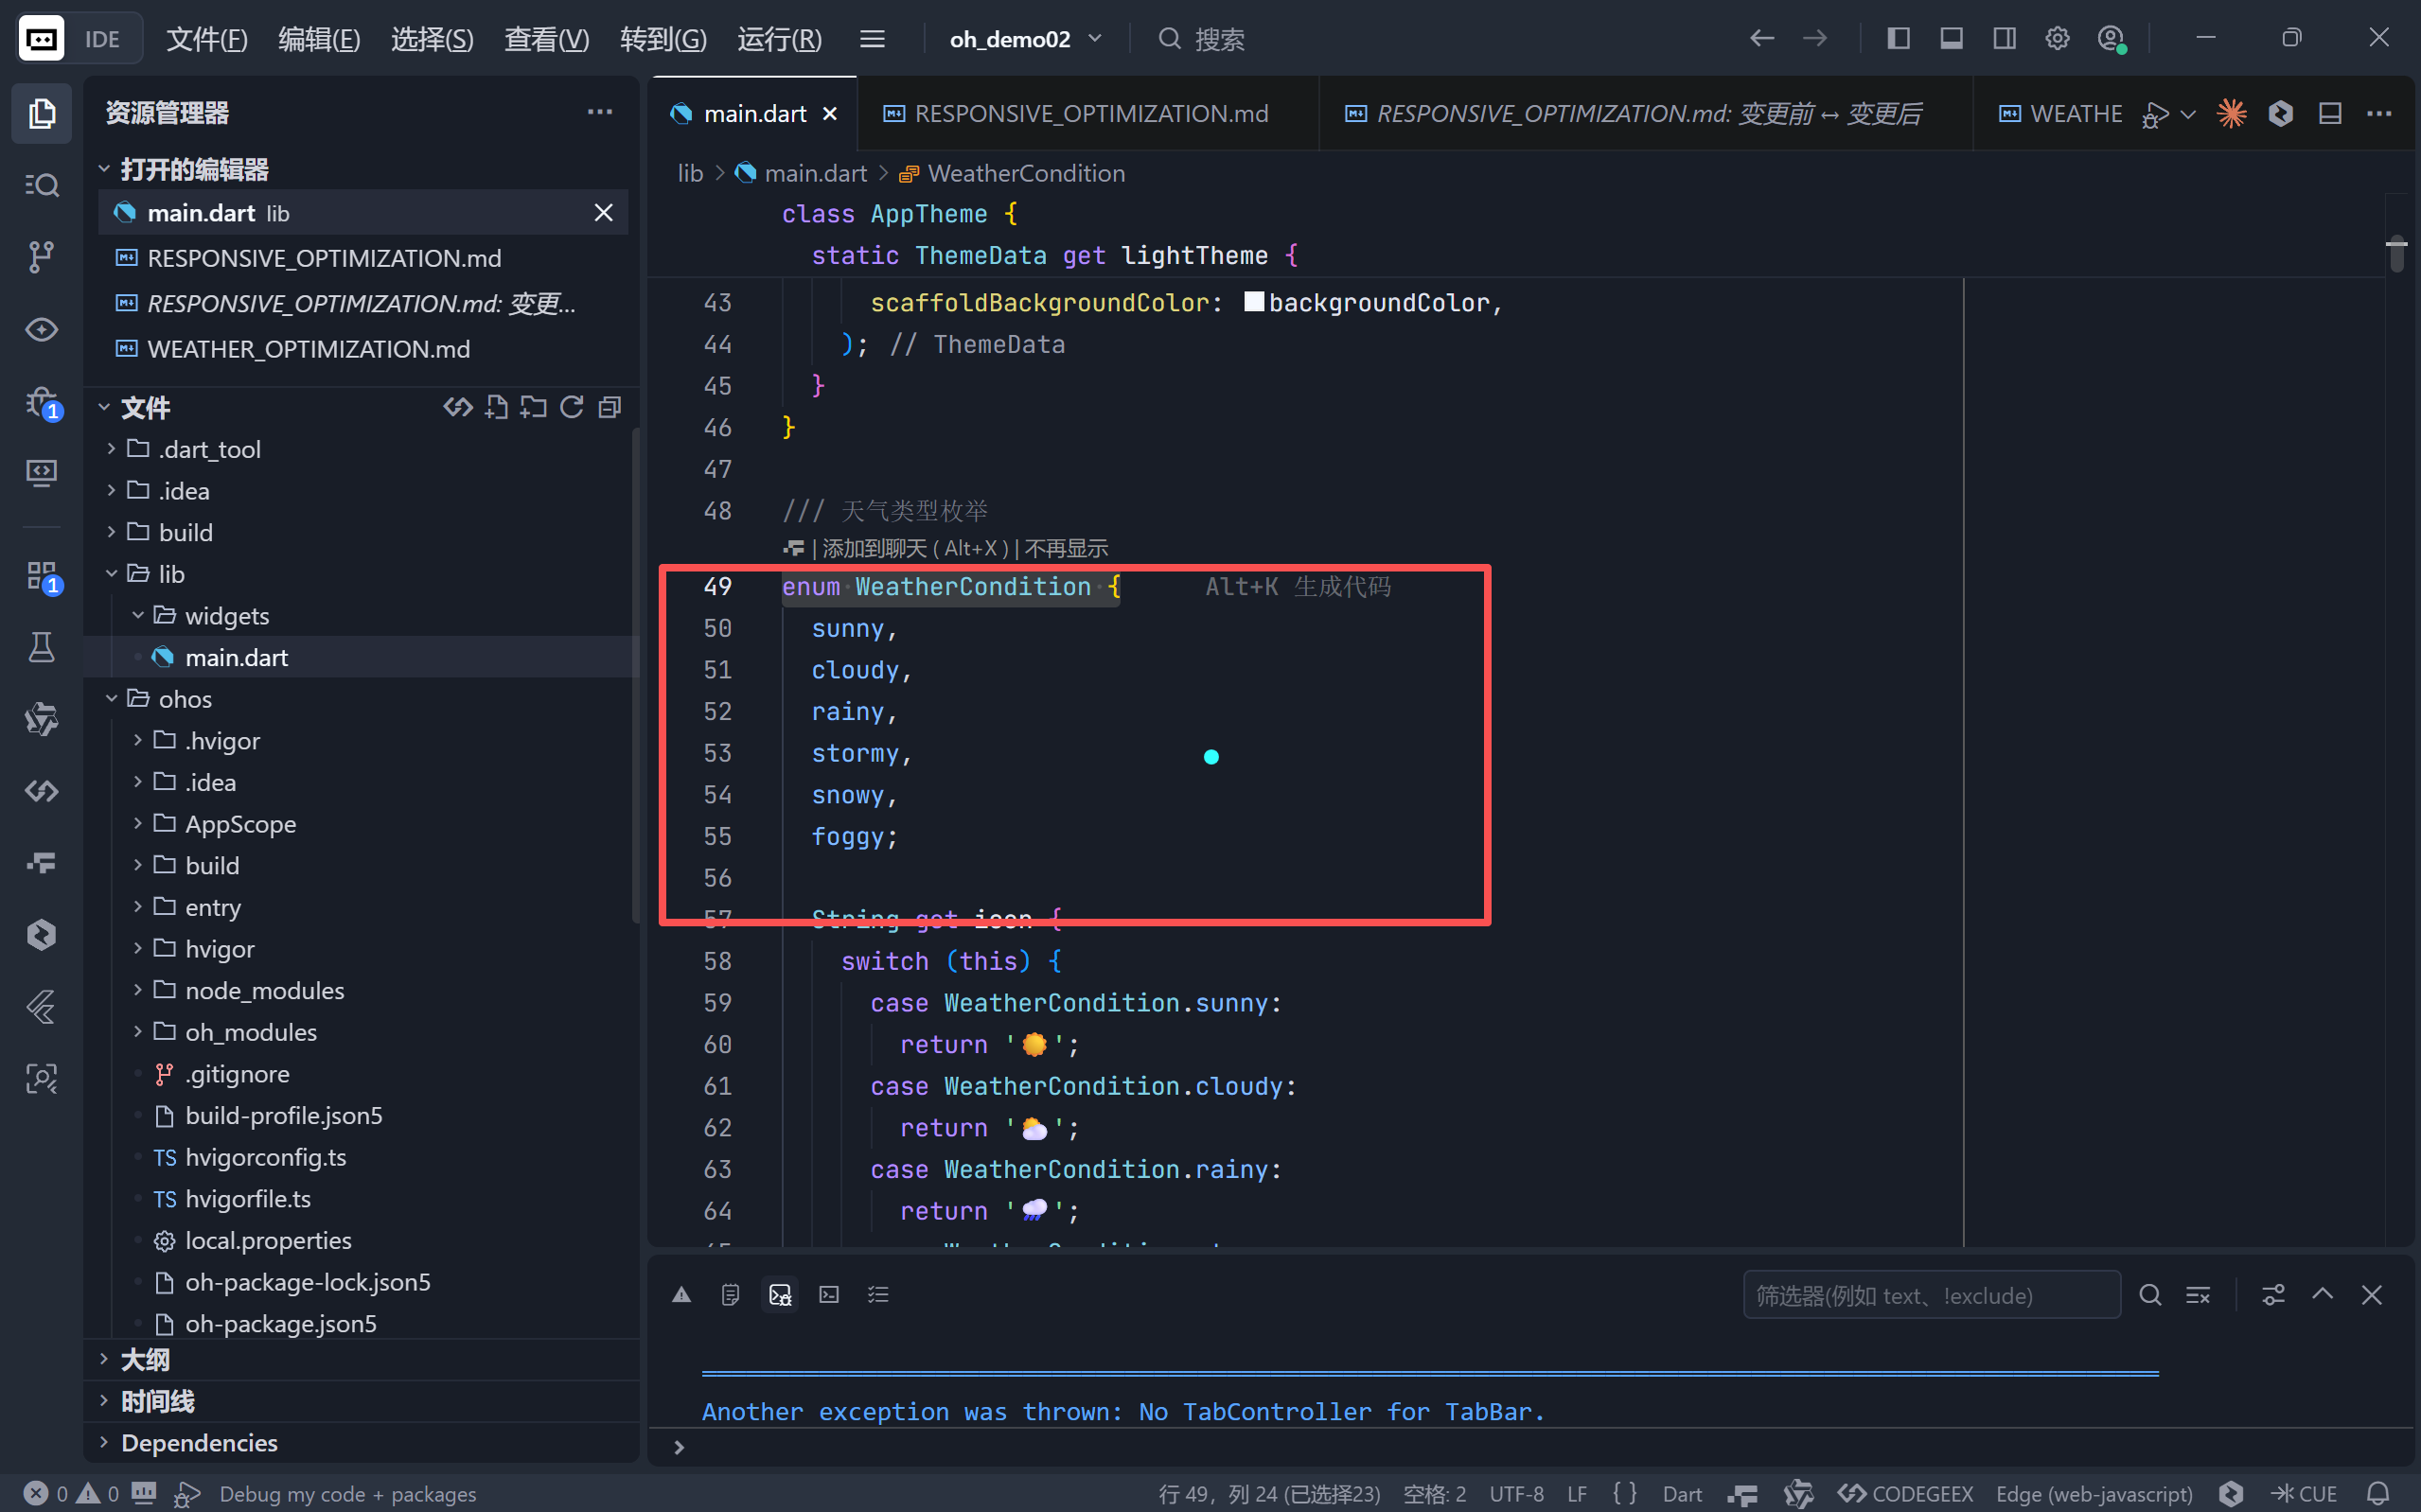Image resolution: width=2421 pixels, height=1512 pixels.
Task: Open the Search view in activity bar
Action: click(x=41, y=185)
